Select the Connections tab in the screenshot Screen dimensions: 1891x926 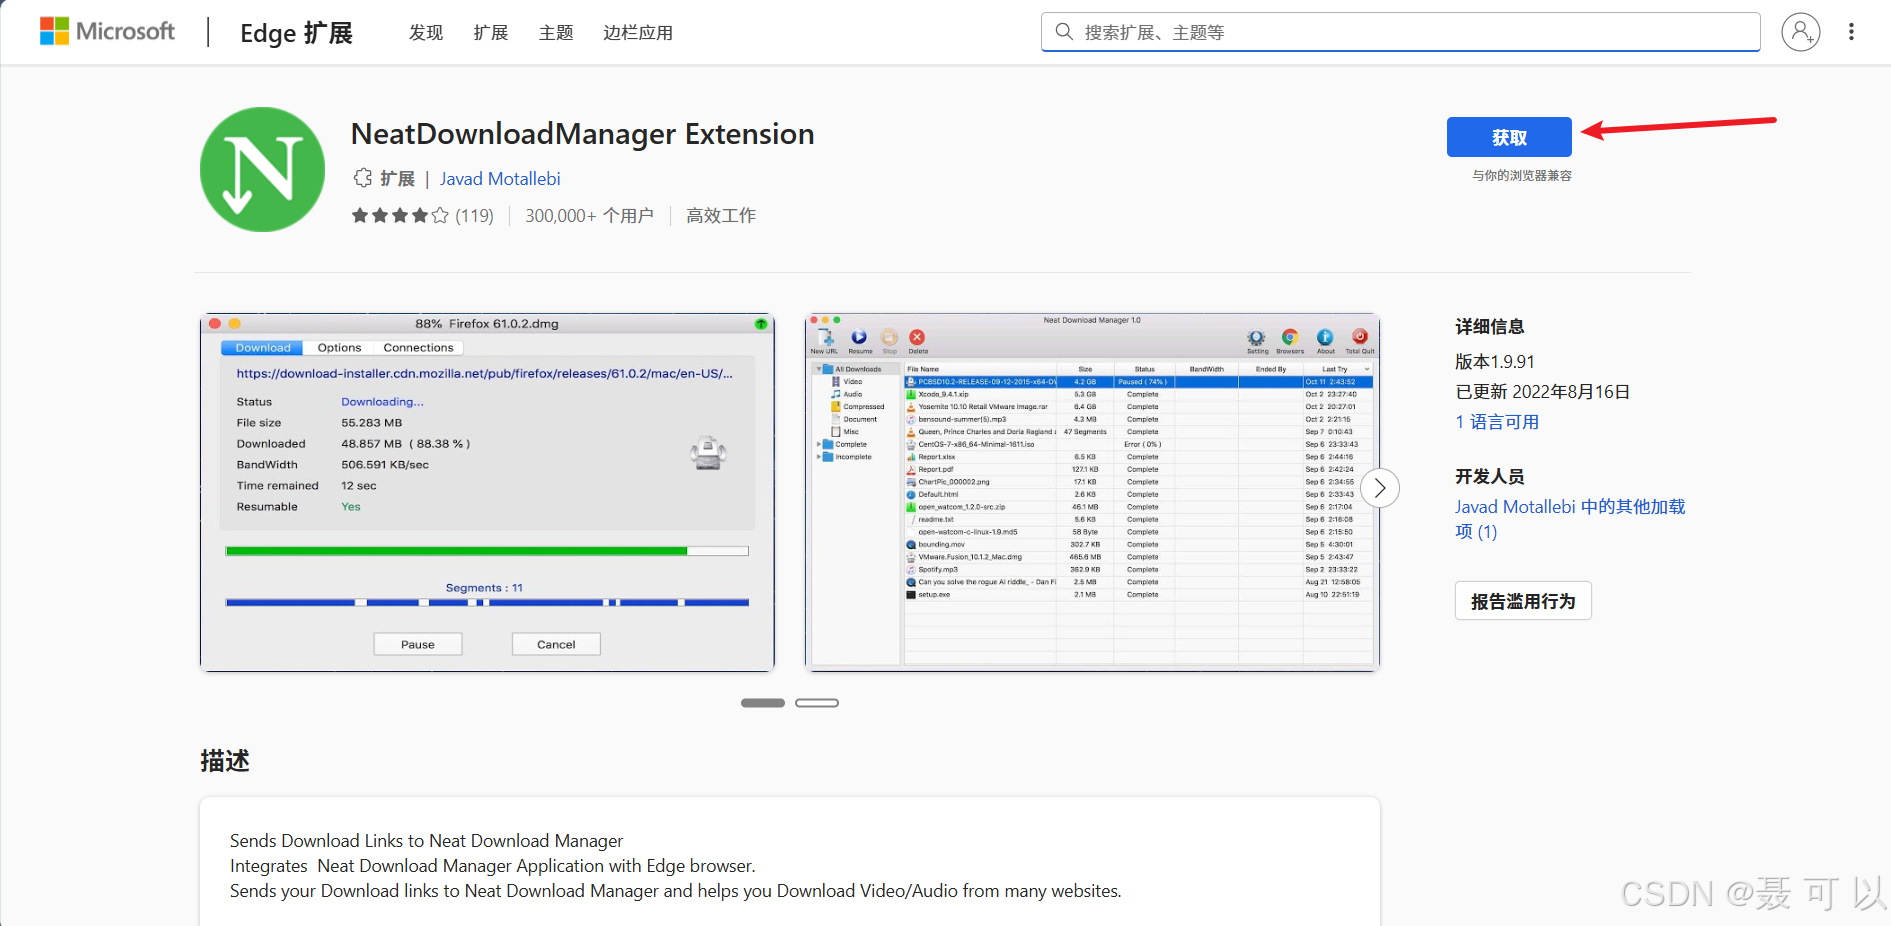418,348
